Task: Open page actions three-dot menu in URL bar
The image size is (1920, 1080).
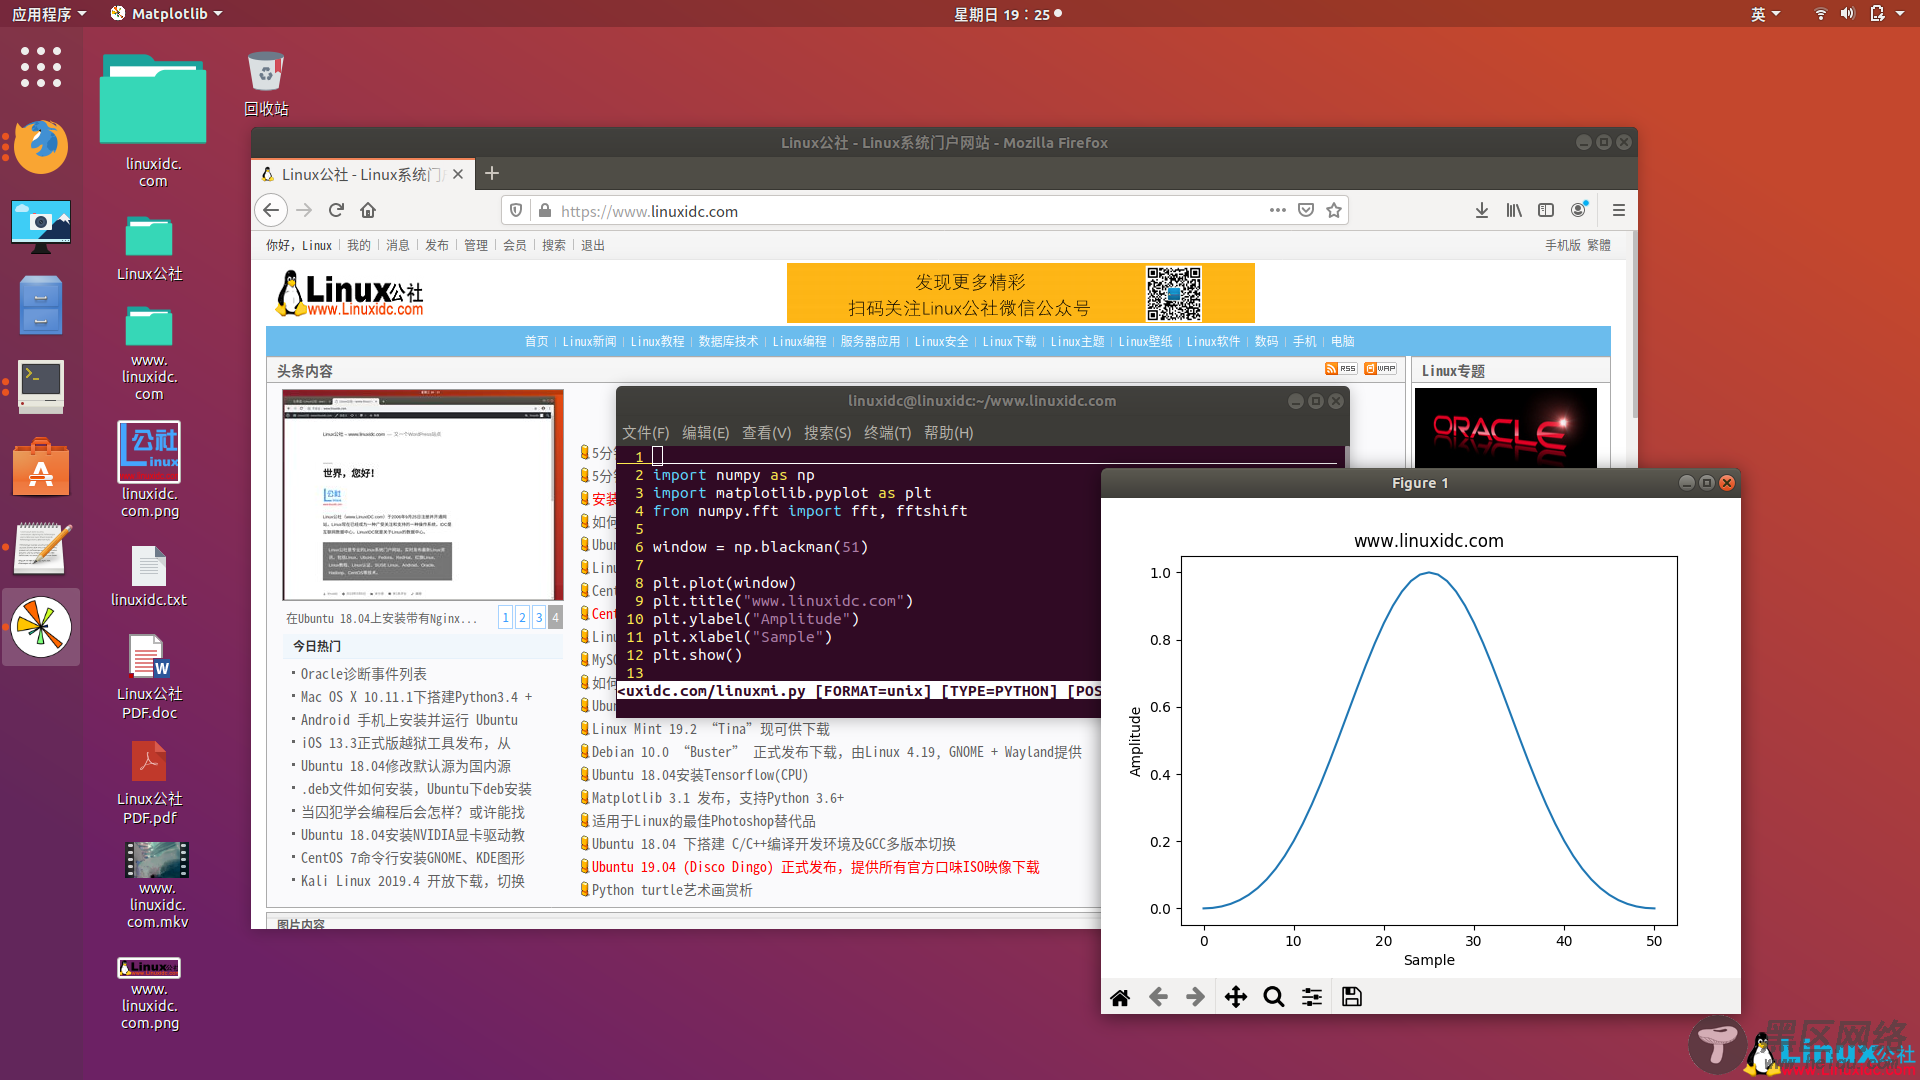Action: click(x=1277, y=210)
